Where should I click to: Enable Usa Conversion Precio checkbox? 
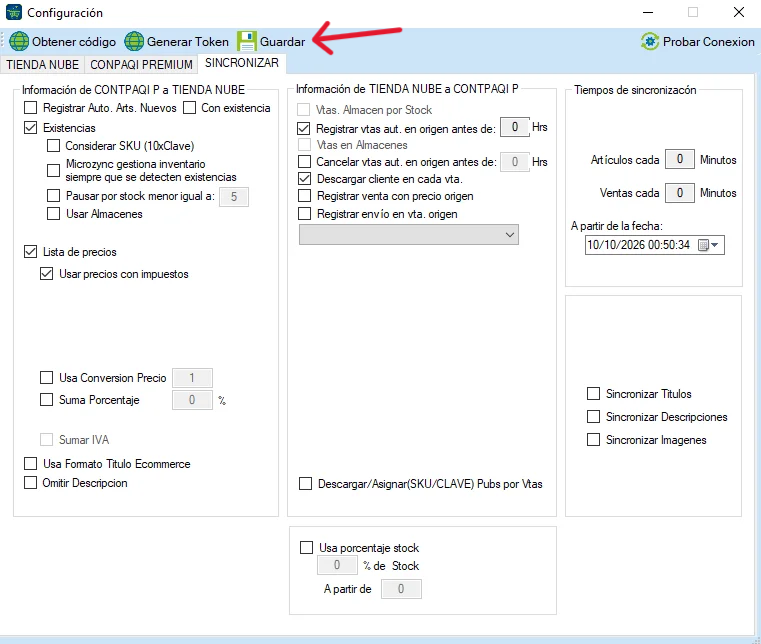pos(47,378)
